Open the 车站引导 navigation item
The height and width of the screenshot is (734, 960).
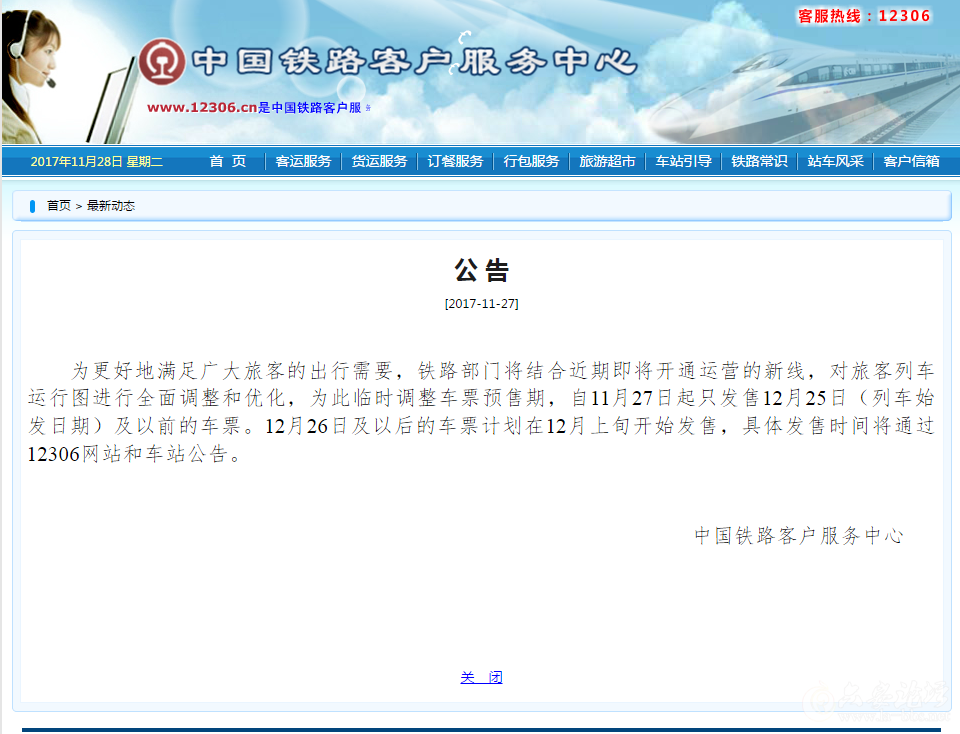tap(682, 160)
